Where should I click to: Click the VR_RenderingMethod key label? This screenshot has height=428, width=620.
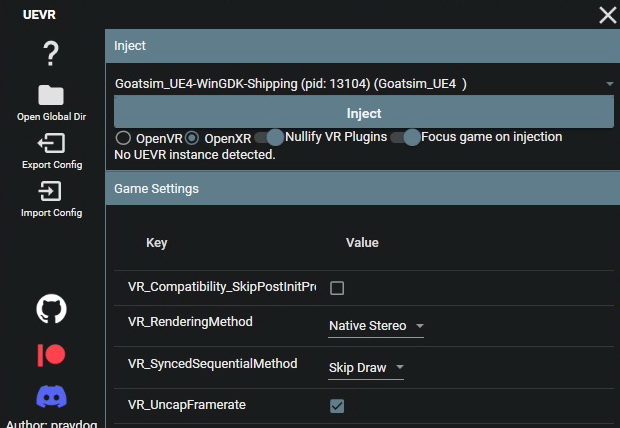[190, 322]
